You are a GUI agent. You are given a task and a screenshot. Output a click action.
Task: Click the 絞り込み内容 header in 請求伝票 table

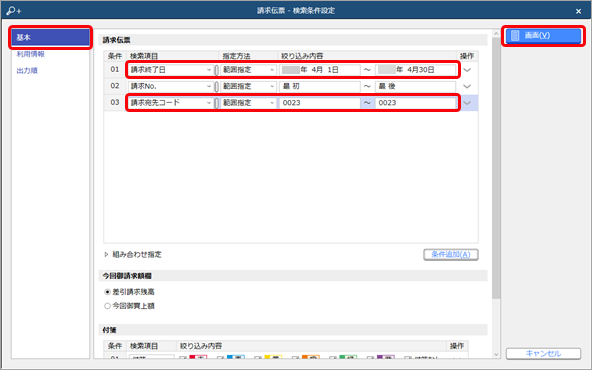click(x=302, y=56)
